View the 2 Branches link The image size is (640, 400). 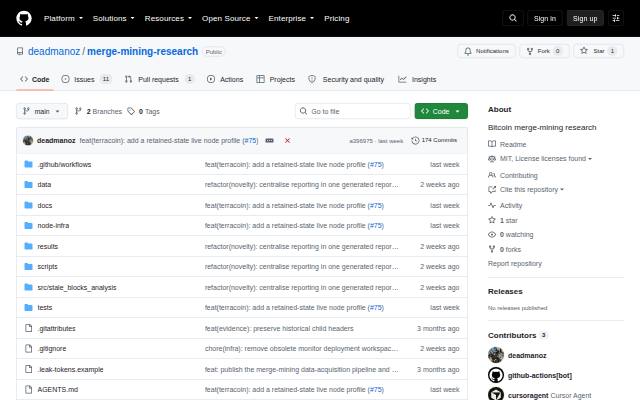(98, 111)
